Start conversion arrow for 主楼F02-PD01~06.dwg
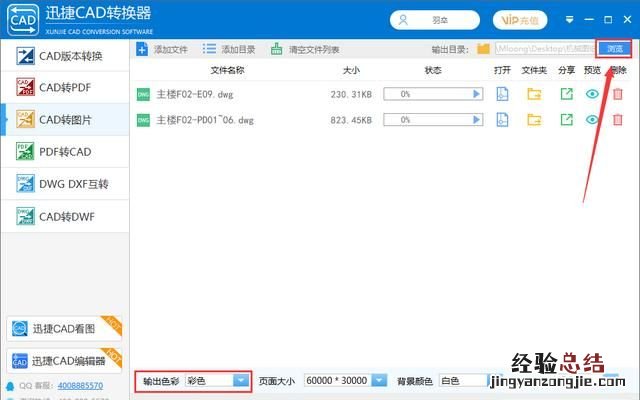Screen dimensions: 640x400 click(476, 120)
